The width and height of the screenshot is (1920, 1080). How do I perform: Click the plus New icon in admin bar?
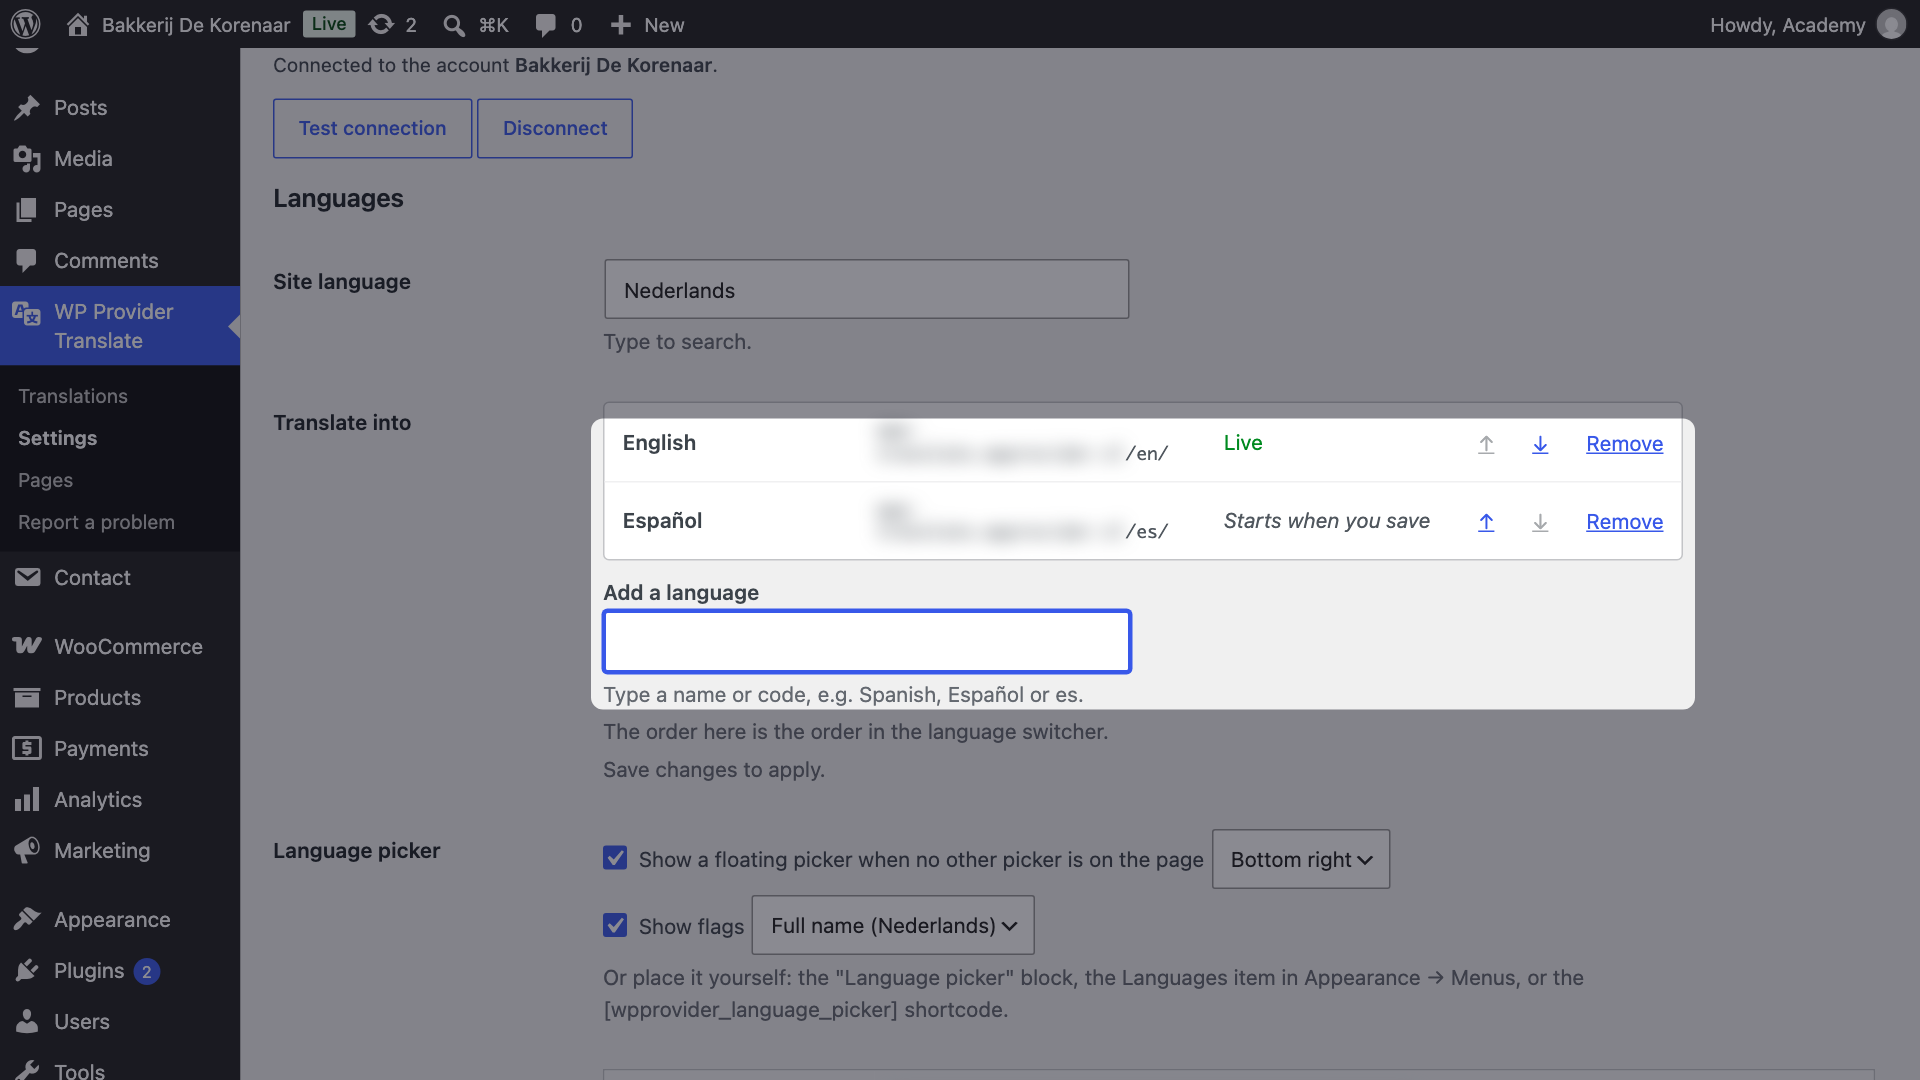(620, 24)
